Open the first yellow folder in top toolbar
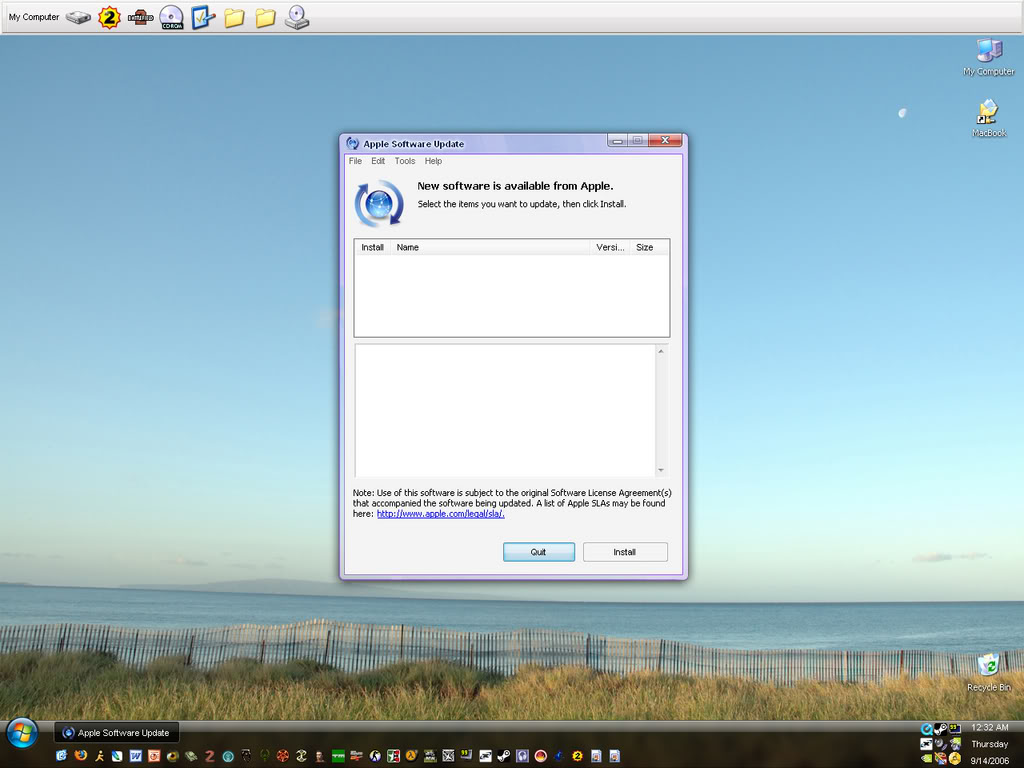Image resolution: width=1024 pixels, height=768 pixels. click(234, 18)
